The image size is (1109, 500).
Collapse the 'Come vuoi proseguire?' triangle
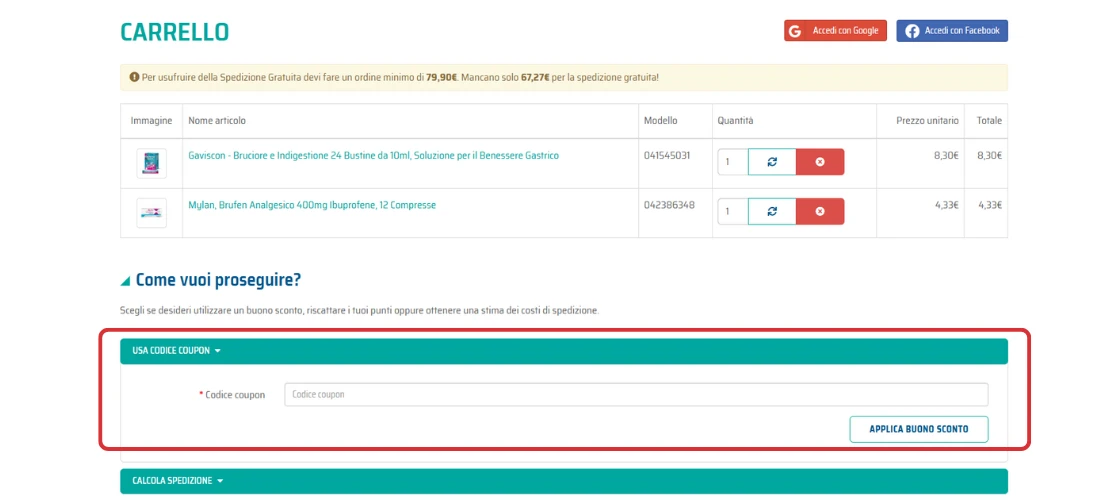click(125, 281)
